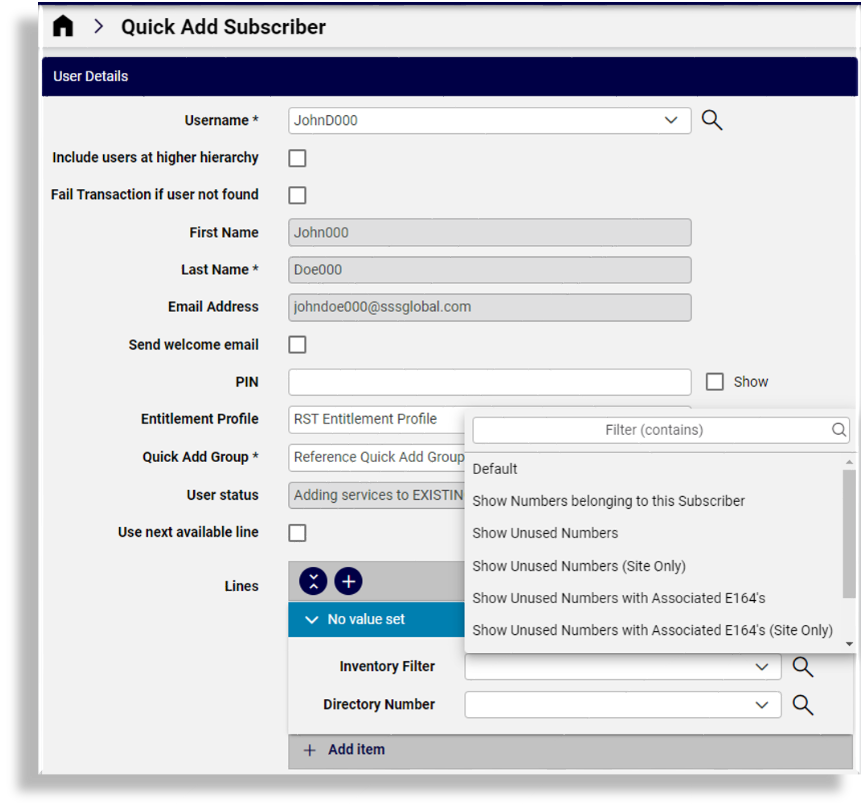This screenshot has height=809, width=863.
Task: Click the home breadcrumb icon
Action: coord(62,26)
